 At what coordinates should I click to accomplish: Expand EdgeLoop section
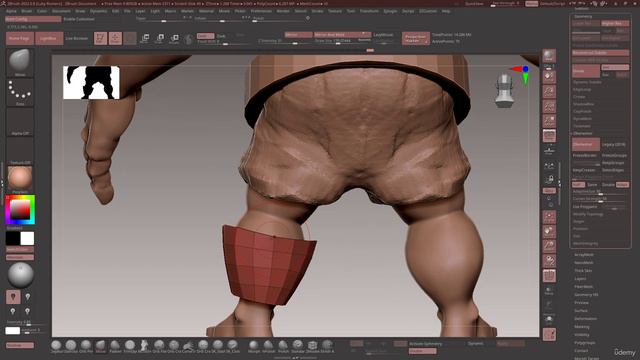582,89
